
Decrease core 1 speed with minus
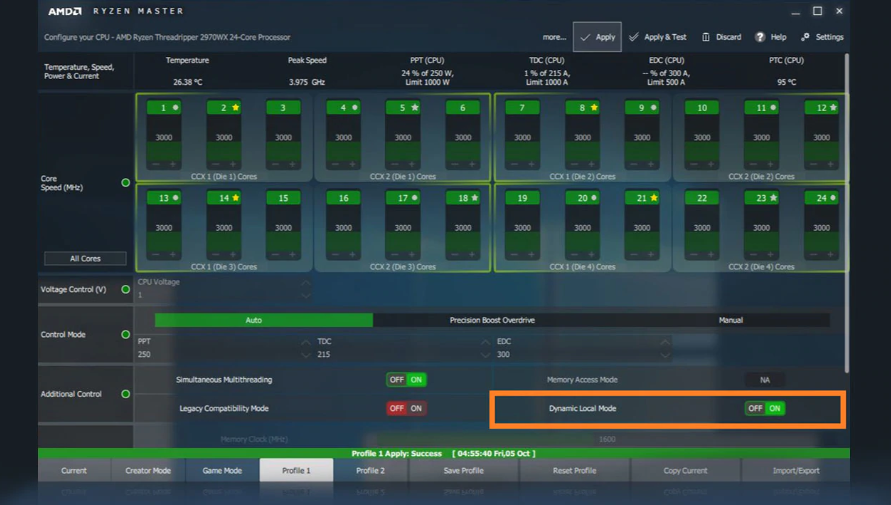point(156,164)
